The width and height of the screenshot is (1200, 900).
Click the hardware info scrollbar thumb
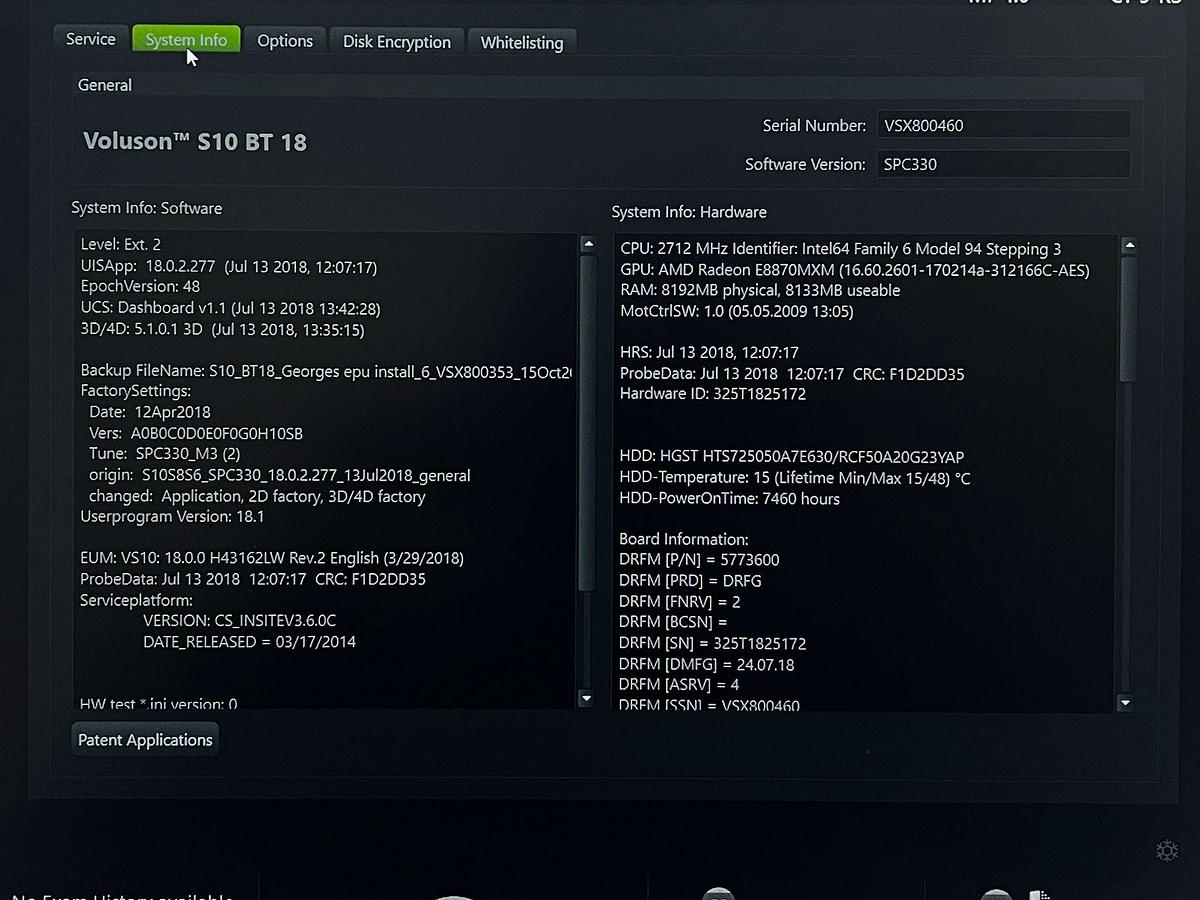[1127, 320]
